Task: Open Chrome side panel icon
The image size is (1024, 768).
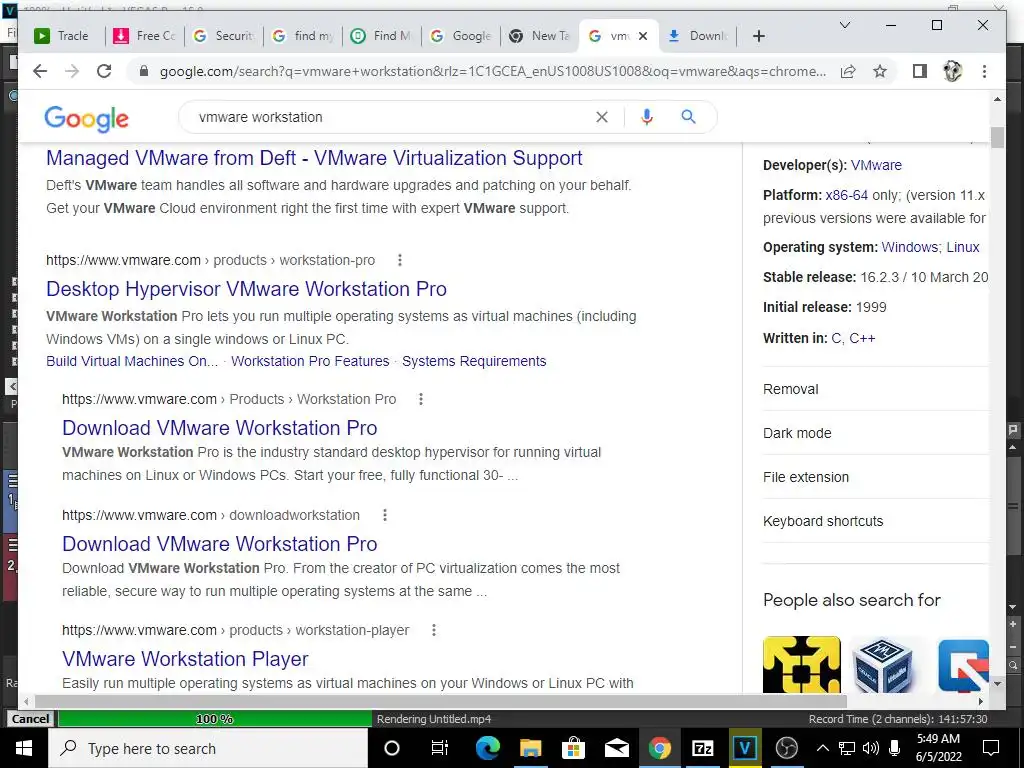Action: pyautogui.click(x=920, y=71)
